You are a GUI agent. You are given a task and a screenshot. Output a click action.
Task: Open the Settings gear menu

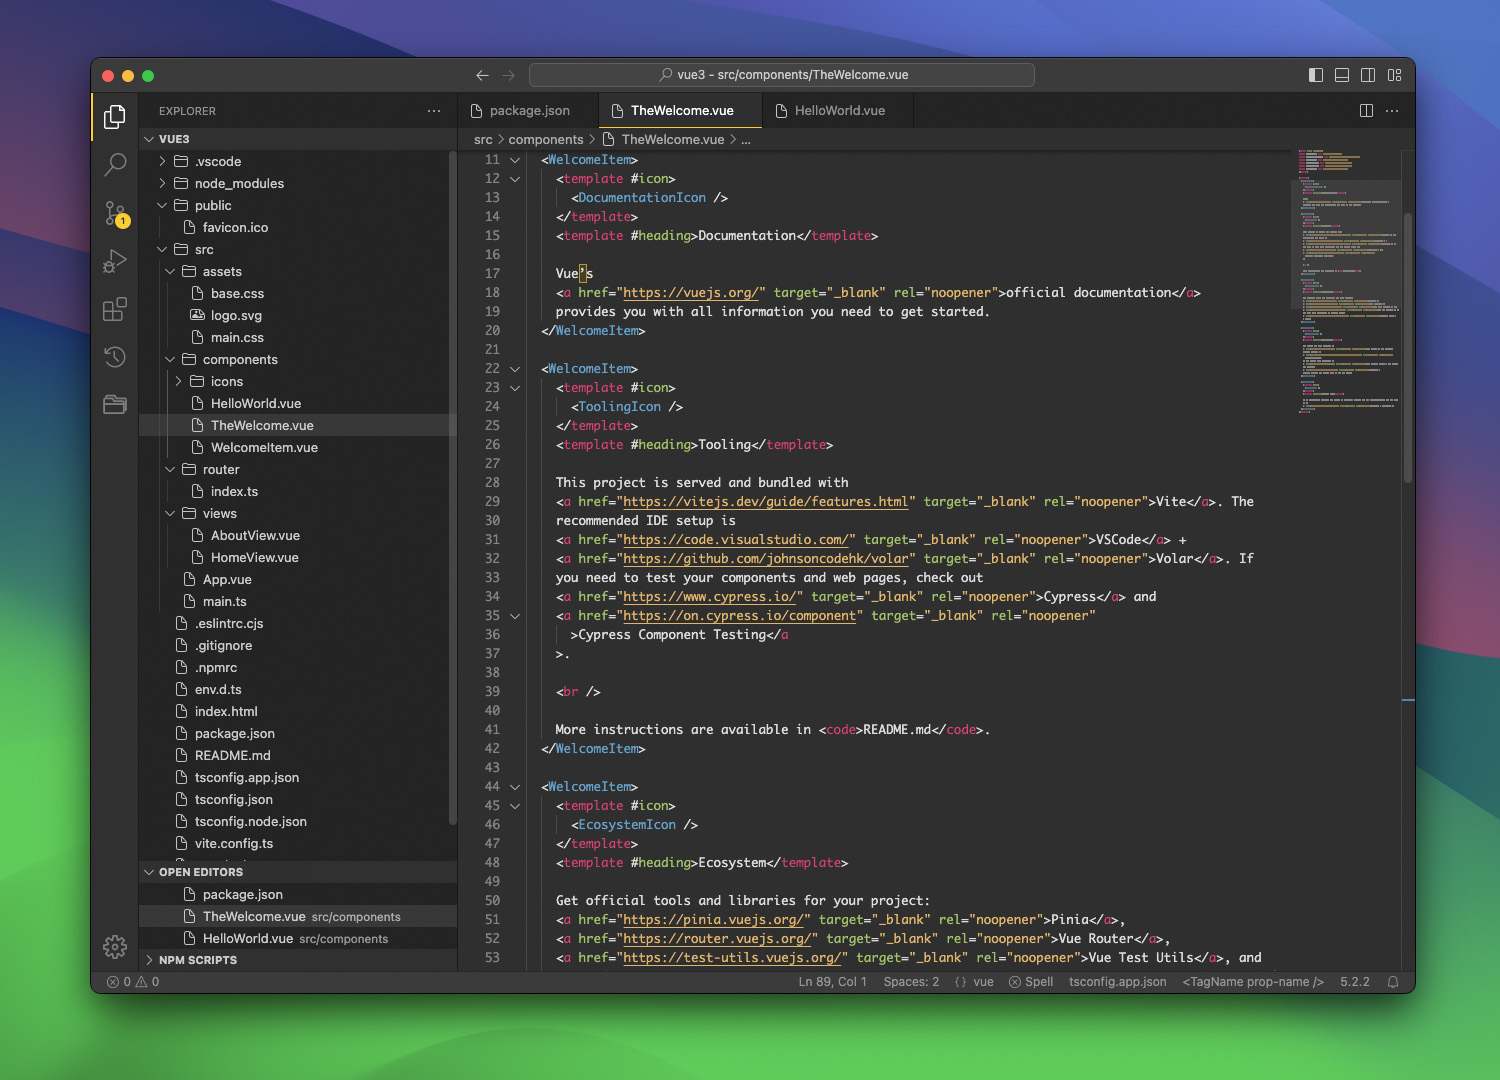(x=114, y=946)
